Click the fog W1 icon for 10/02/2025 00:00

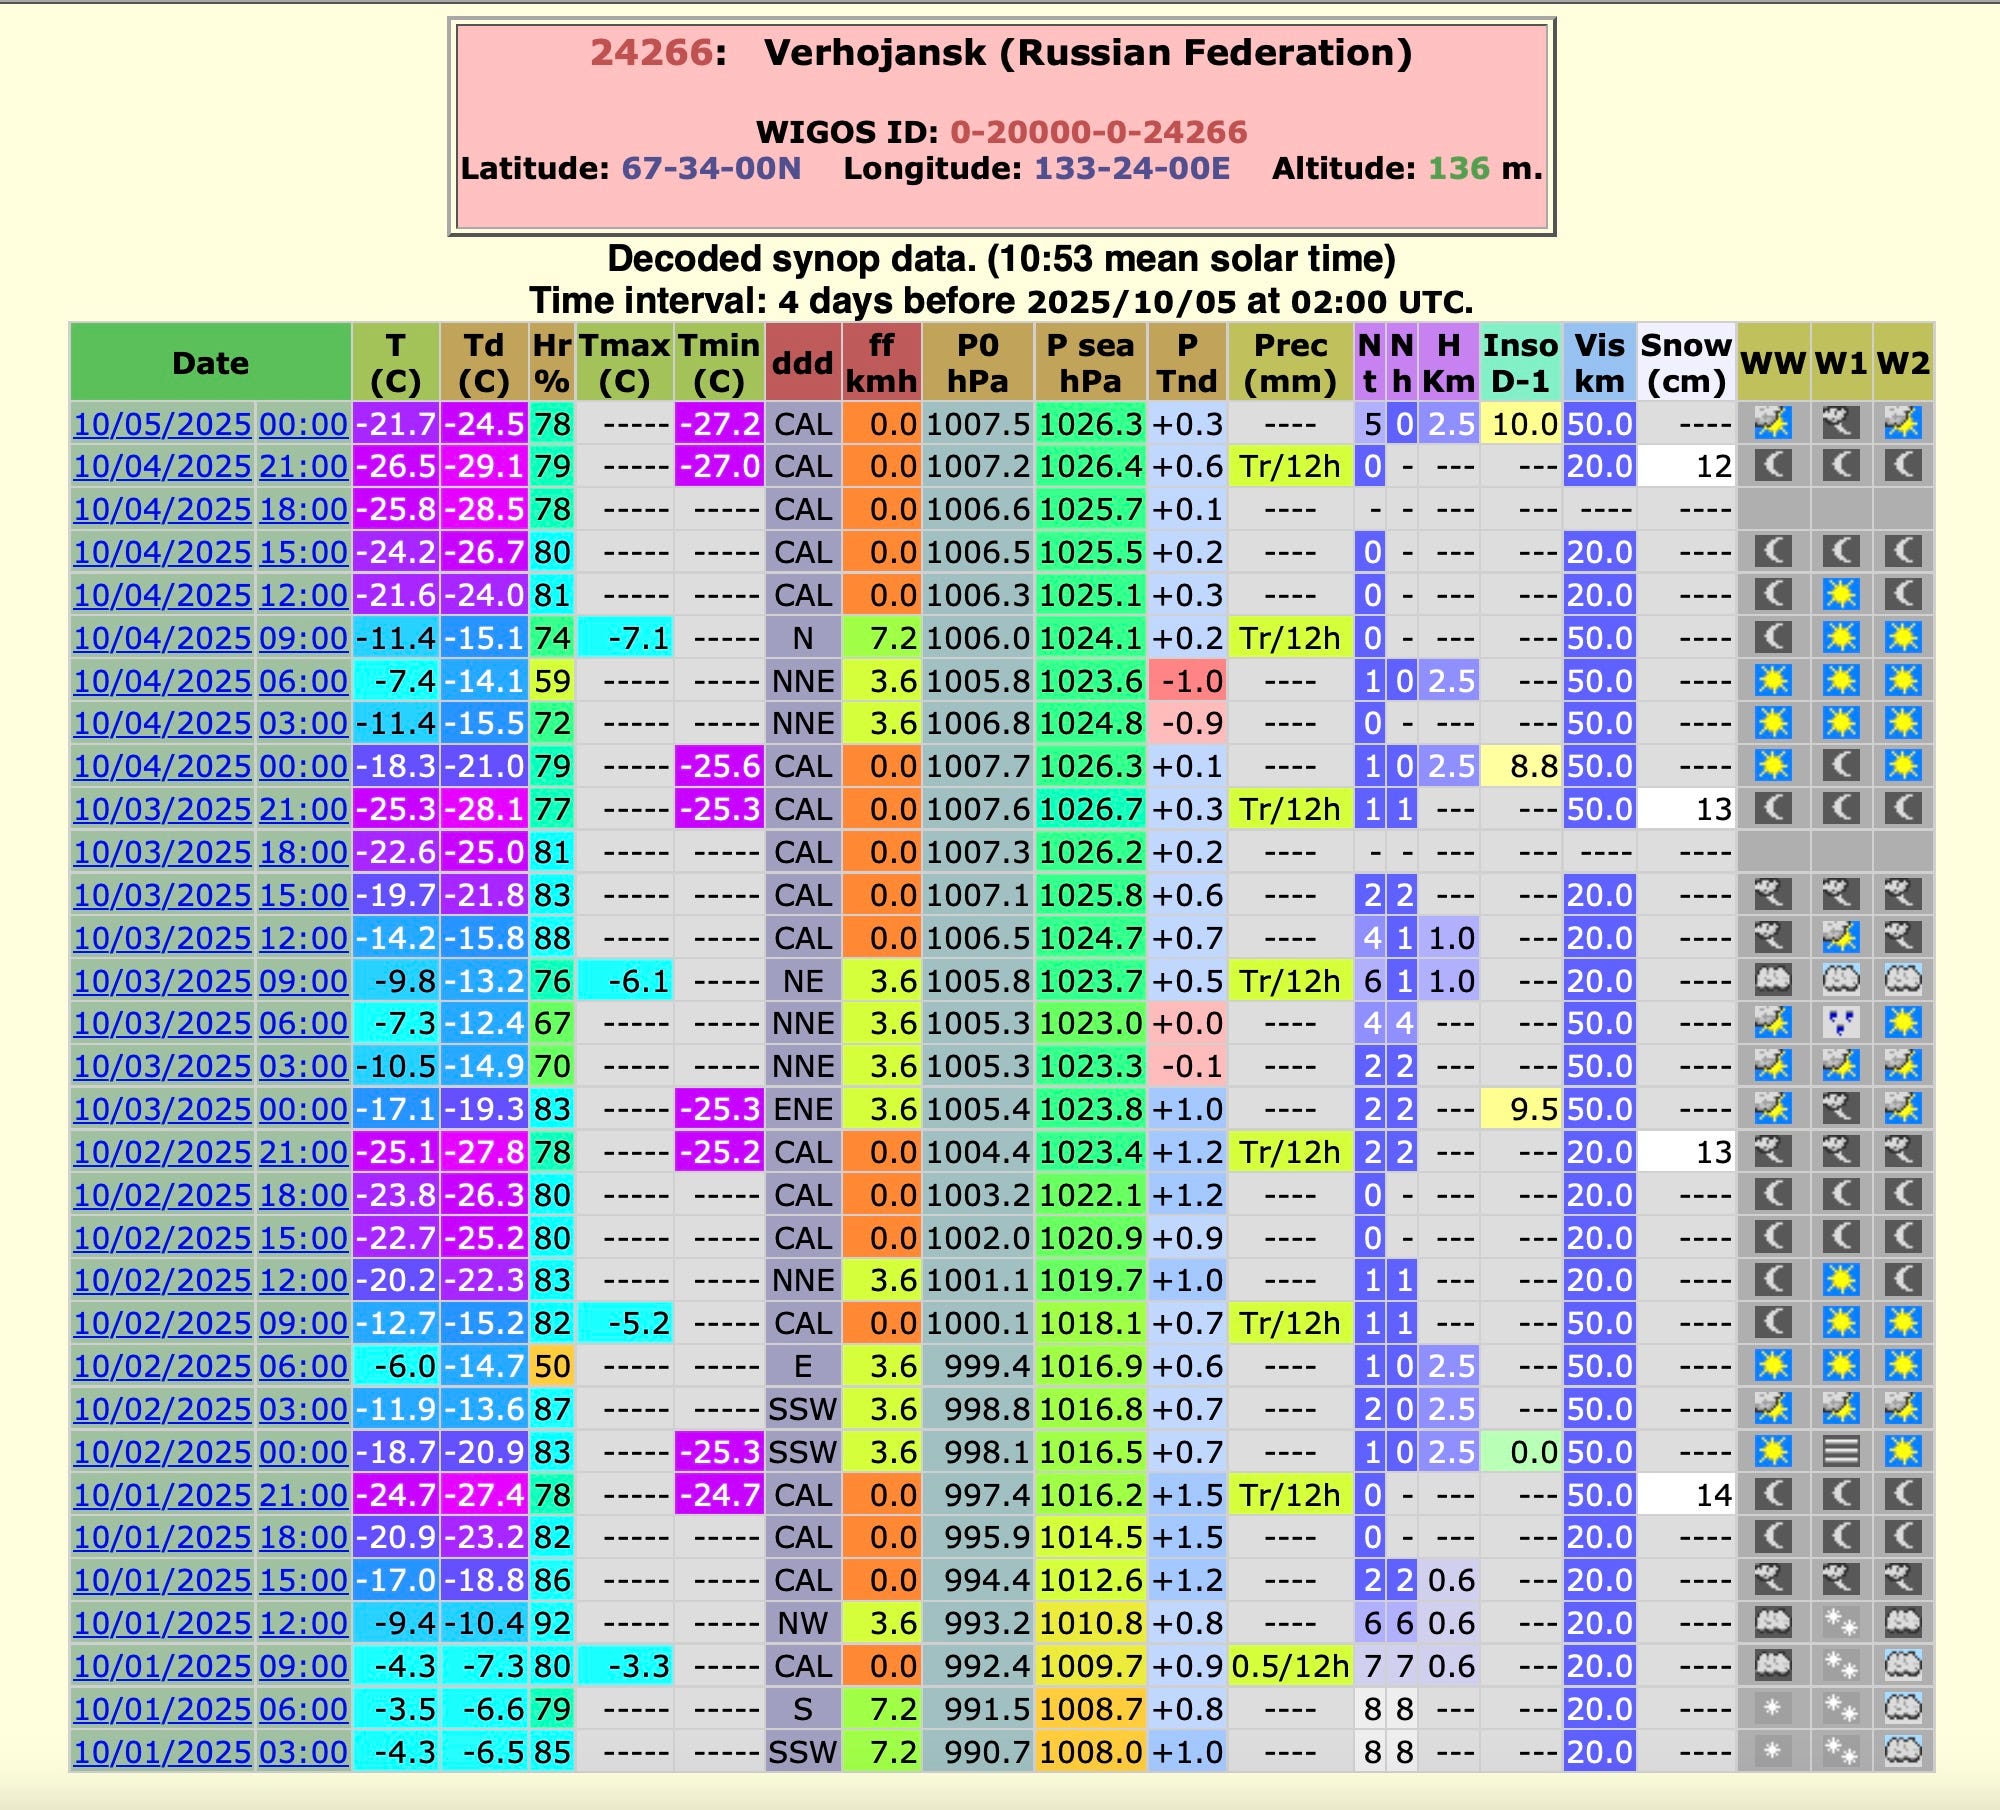pos(1840,1451)
